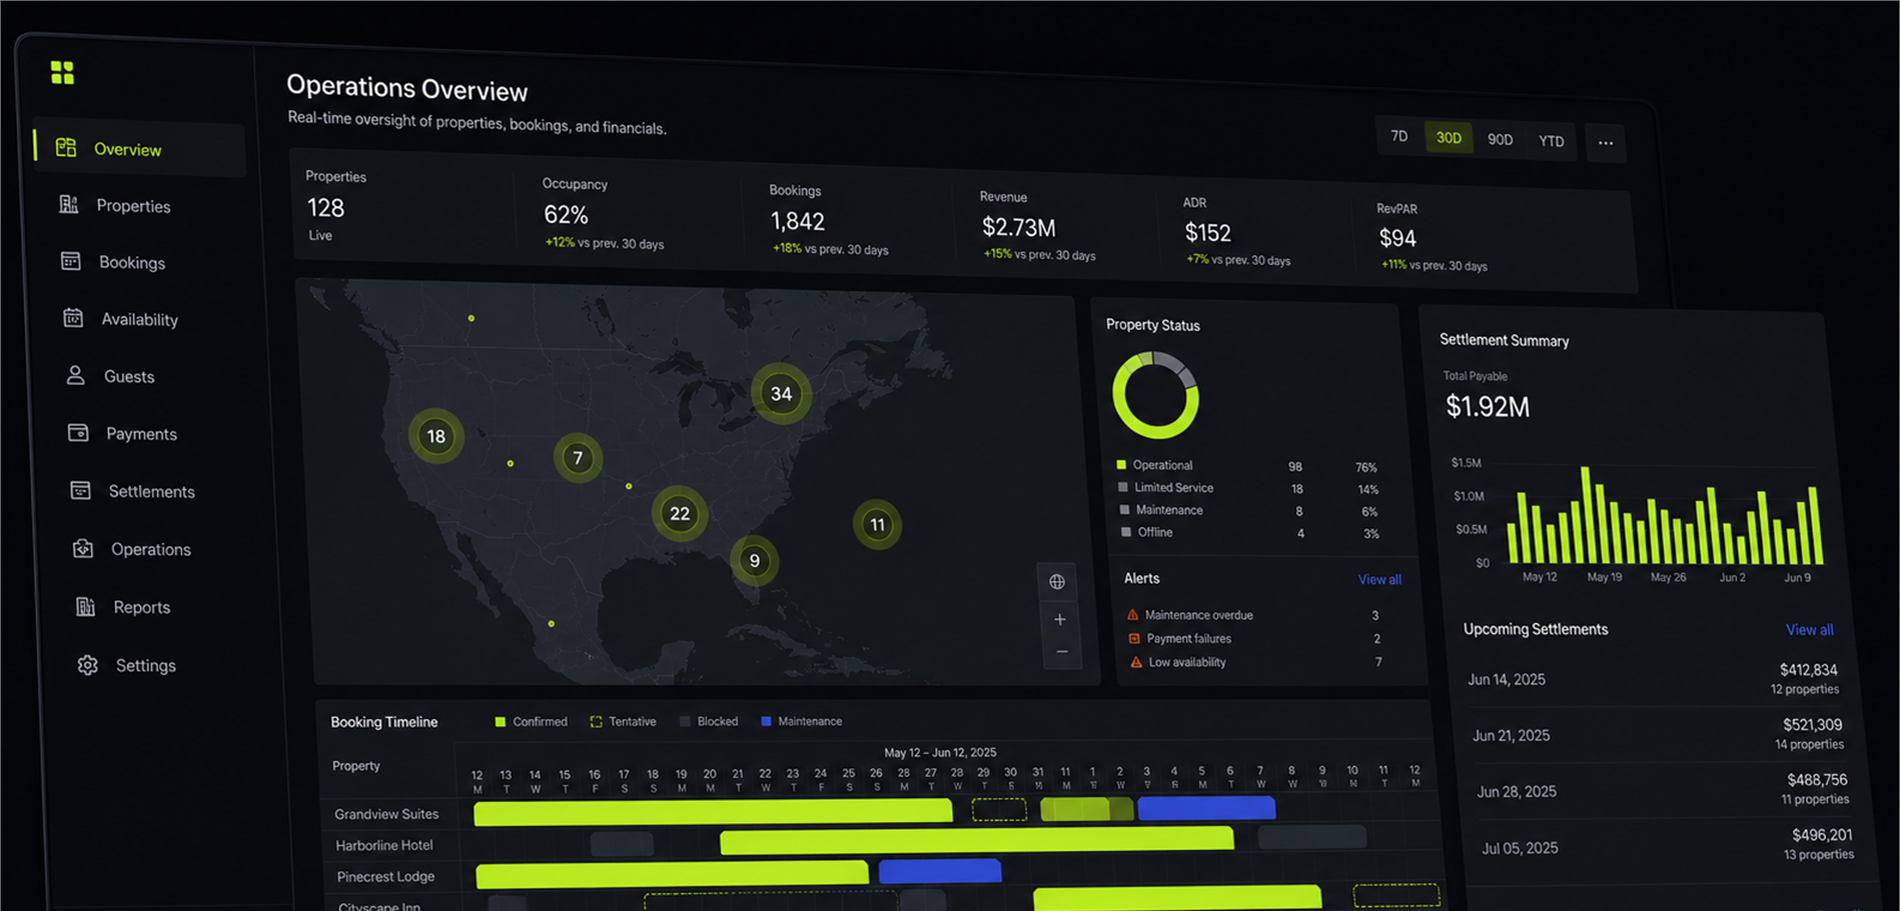The width and height of the screenshot is (1900, 911).
Task: Open the Reports sidebar icon
Action: (86, 606)
